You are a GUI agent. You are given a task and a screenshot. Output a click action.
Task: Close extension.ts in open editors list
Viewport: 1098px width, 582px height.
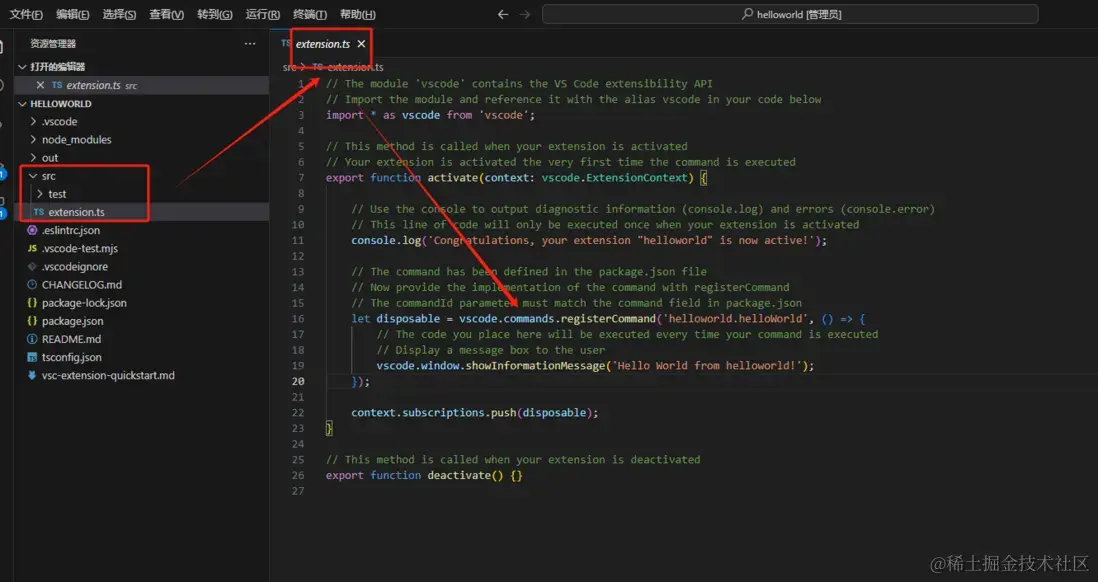pyautogui.click(x=40, y=85)
